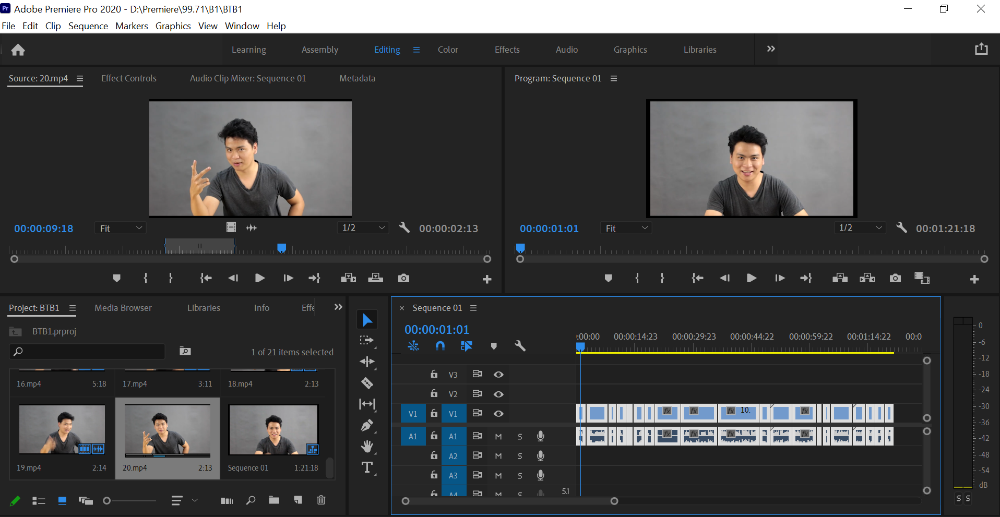Mute audio track A1
This screenshot has height=517, width=1000.
499,437
